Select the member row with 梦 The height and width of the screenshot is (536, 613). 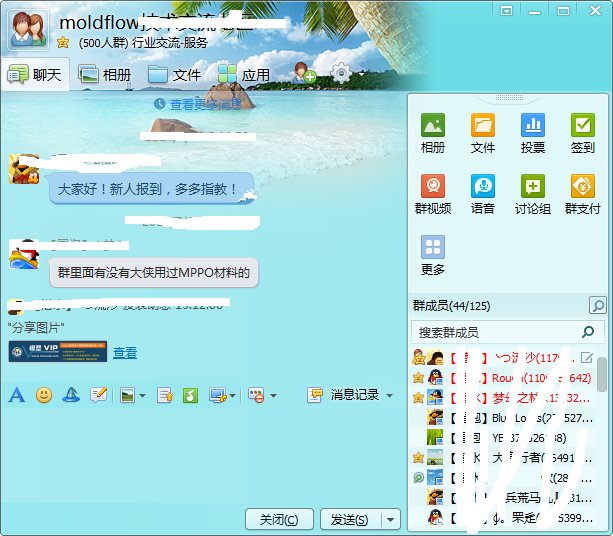[x=504, y=398]
